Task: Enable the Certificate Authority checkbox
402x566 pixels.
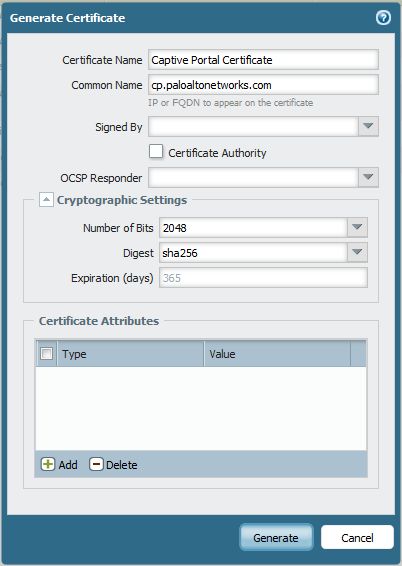Action: coord(156,152)
